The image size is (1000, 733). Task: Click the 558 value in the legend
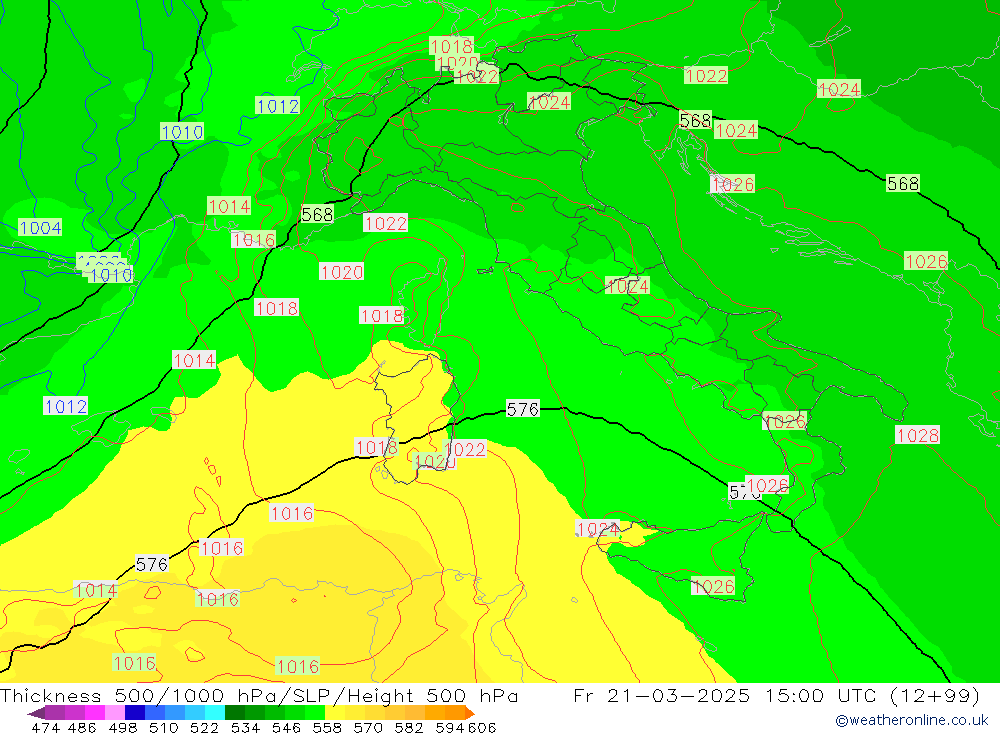327,727
